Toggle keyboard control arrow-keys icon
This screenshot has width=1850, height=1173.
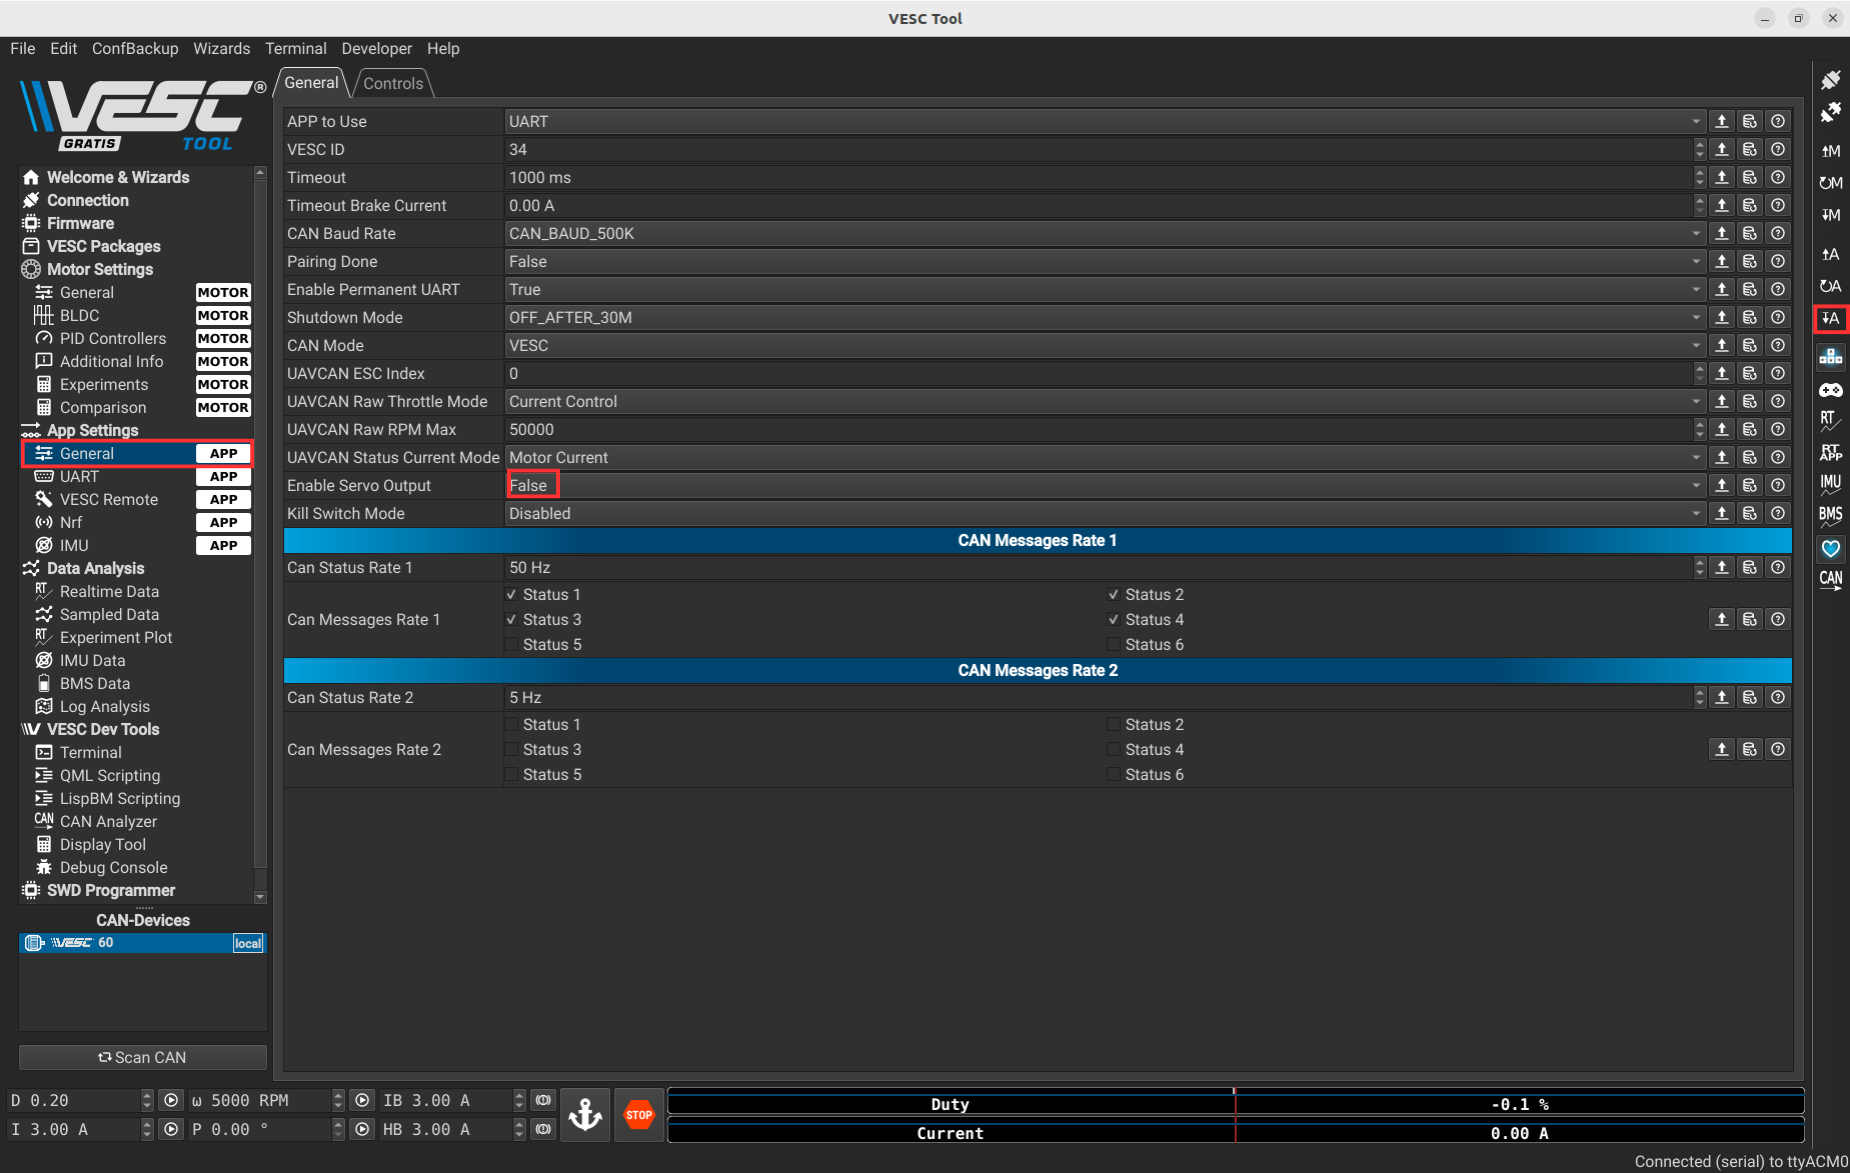[1830, 357]
